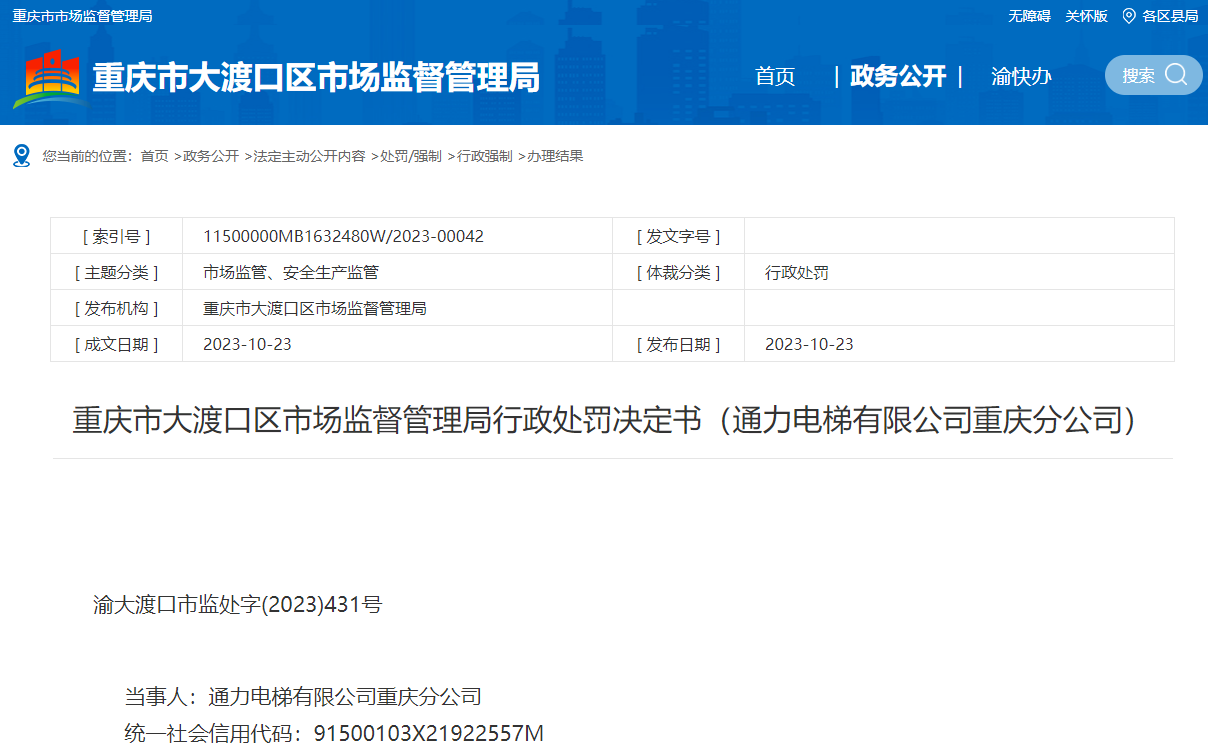Click the index number 11500000MB1632480W/2023-00042 cell

(x=343, y=236)
